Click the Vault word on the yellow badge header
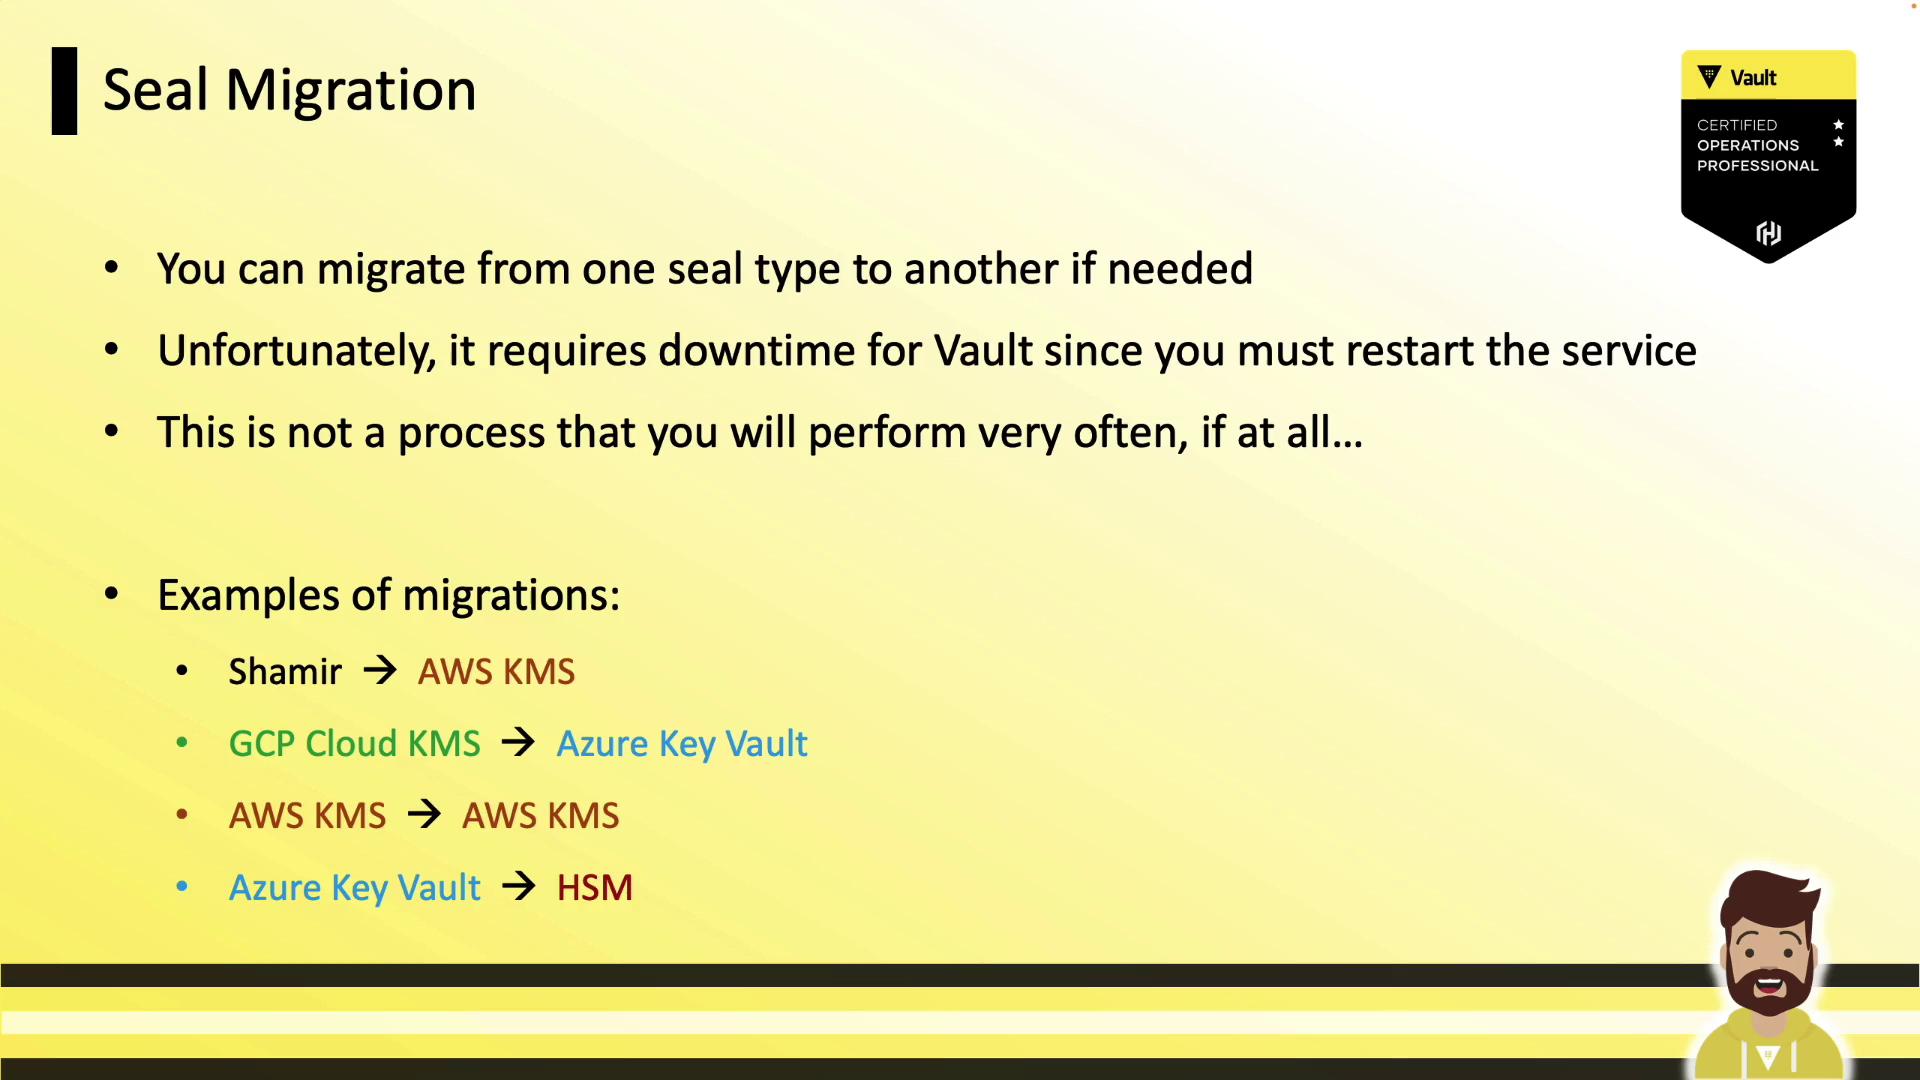 pos(1753,78)
